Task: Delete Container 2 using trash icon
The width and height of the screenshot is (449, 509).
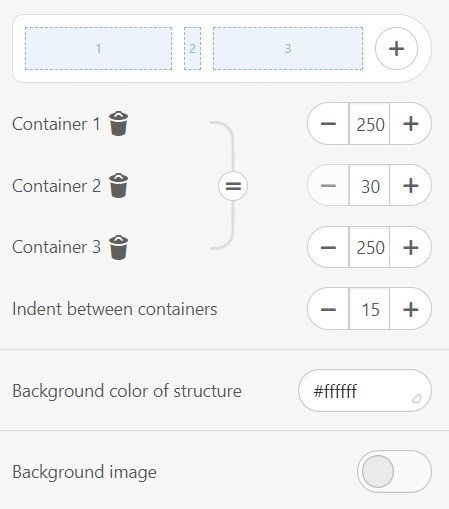Action: pyautogui.click(x=118, y=186)
